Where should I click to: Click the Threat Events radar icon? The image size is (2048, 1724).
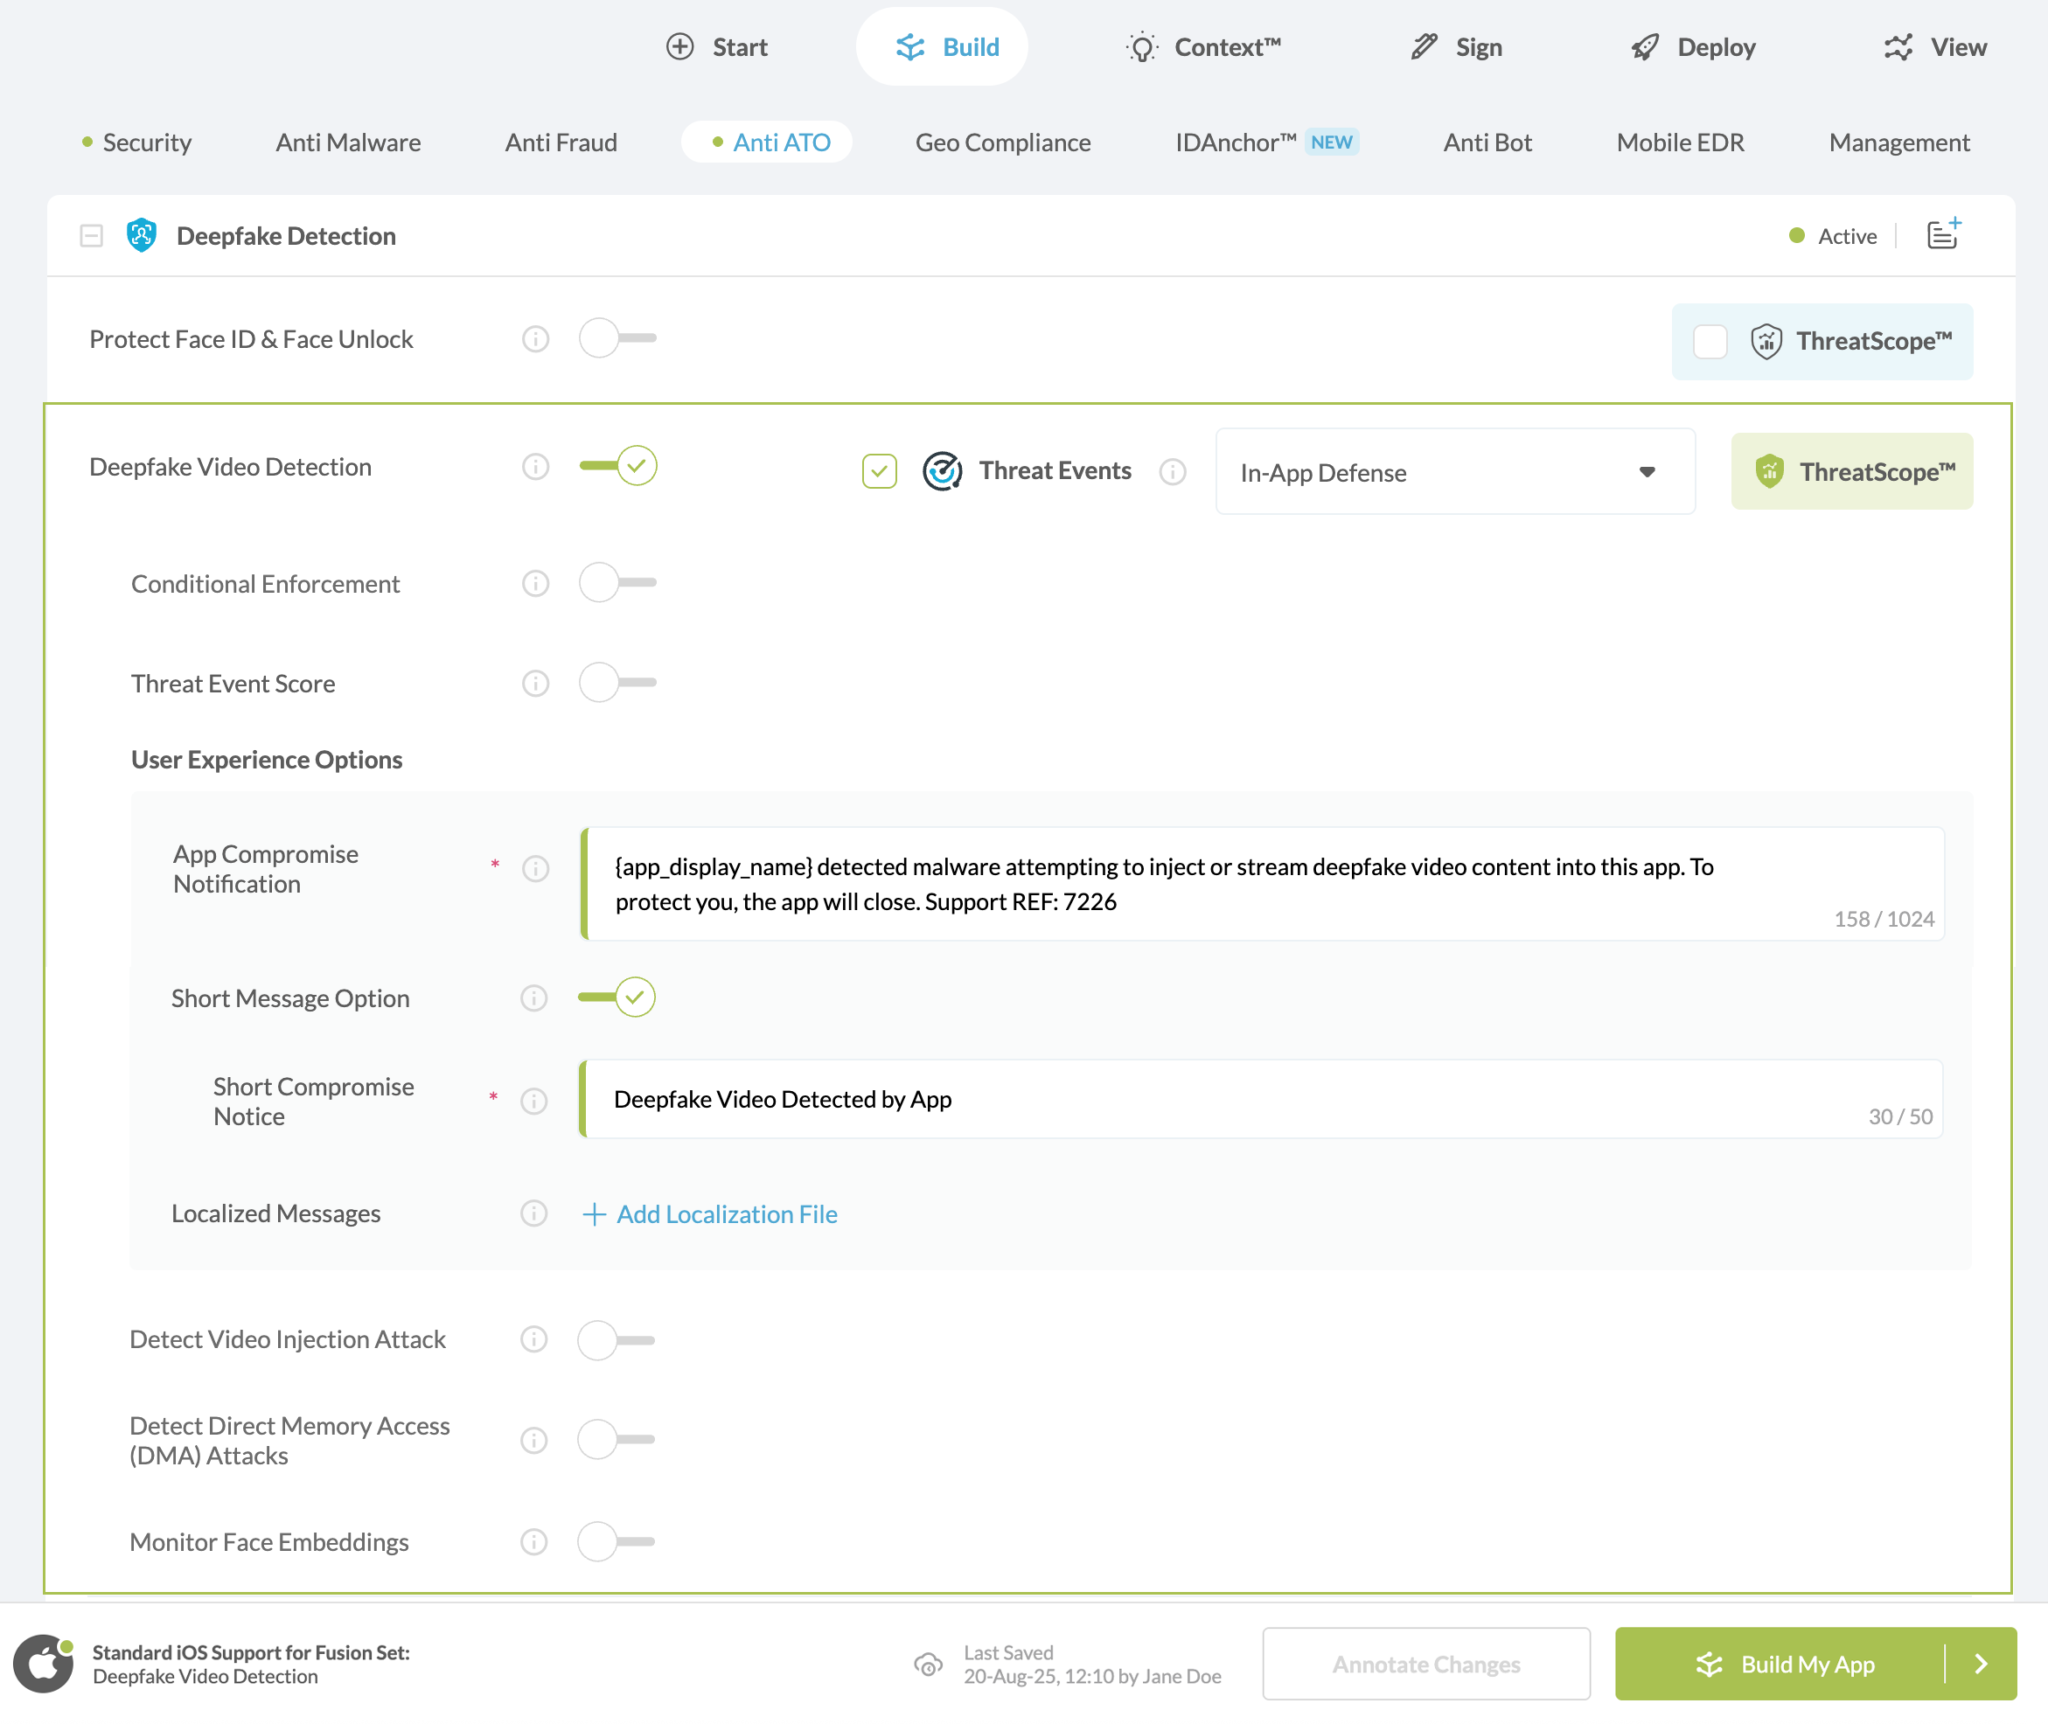point(941,471)
